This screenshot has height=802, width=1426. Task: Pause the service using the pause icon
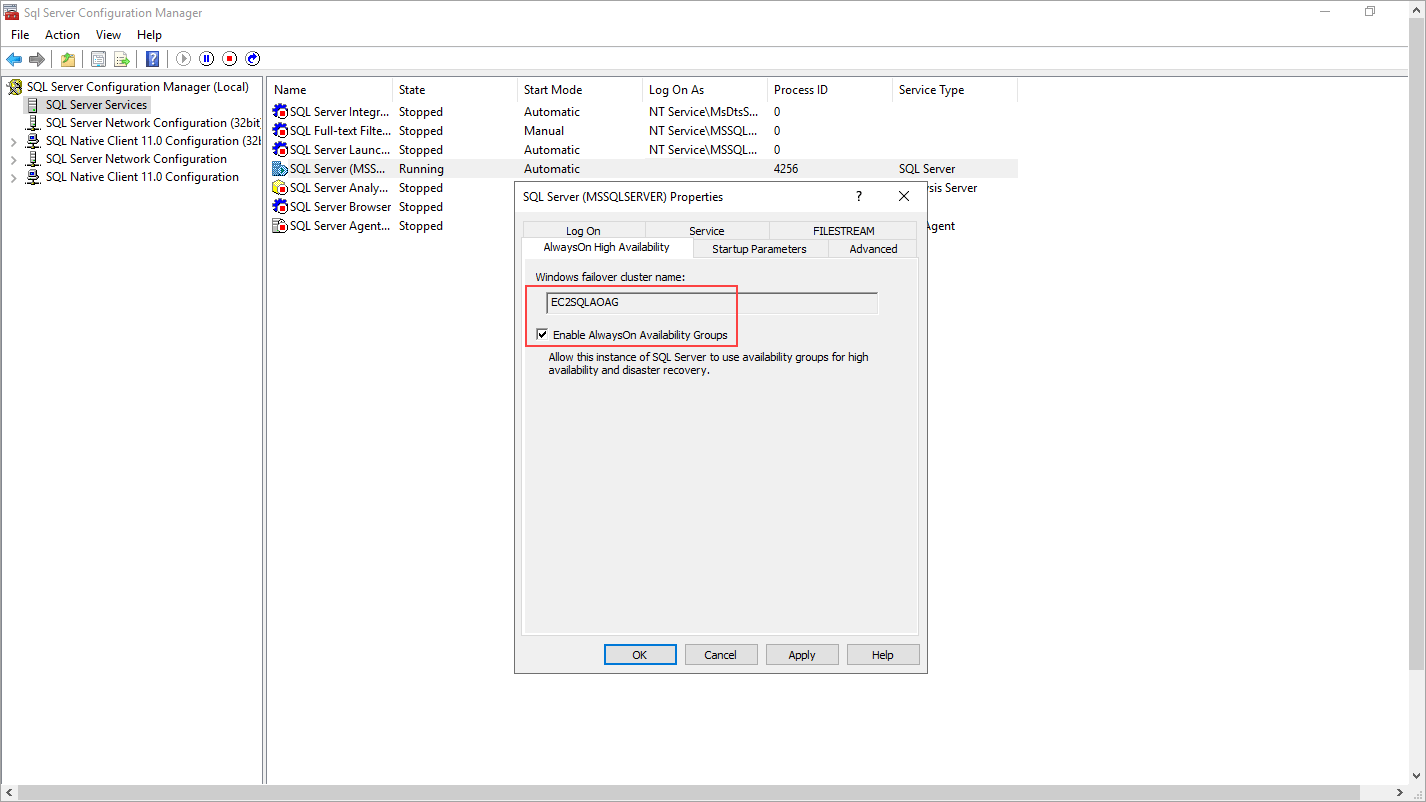[x=206, y=58]
